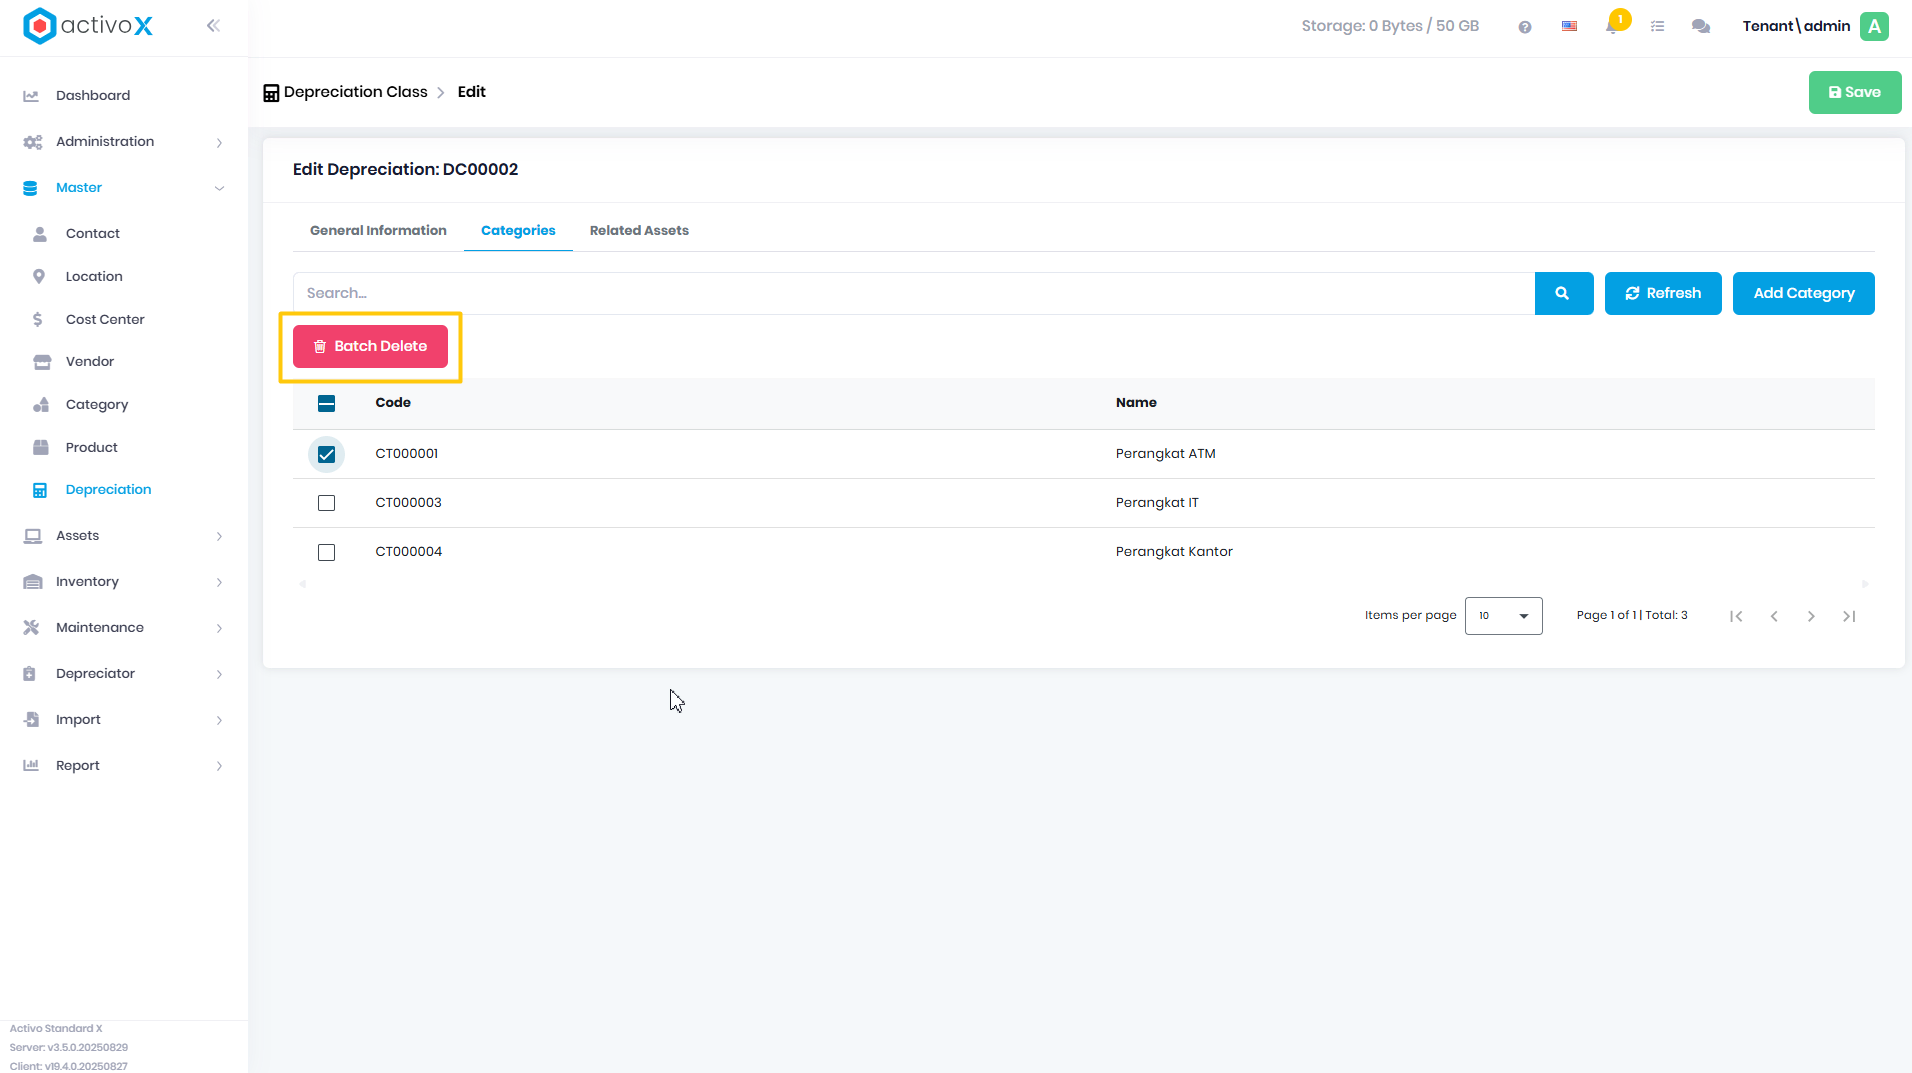Open the Contact menu item
Image resolution: width=1912 pixels, height=1073 pixels.
[93, 234]
